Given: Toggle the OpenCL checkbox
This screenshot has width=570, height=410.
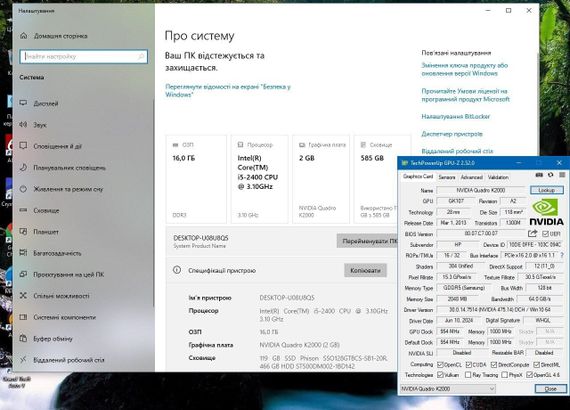Looking at the screenshot, I should [440, 365].
